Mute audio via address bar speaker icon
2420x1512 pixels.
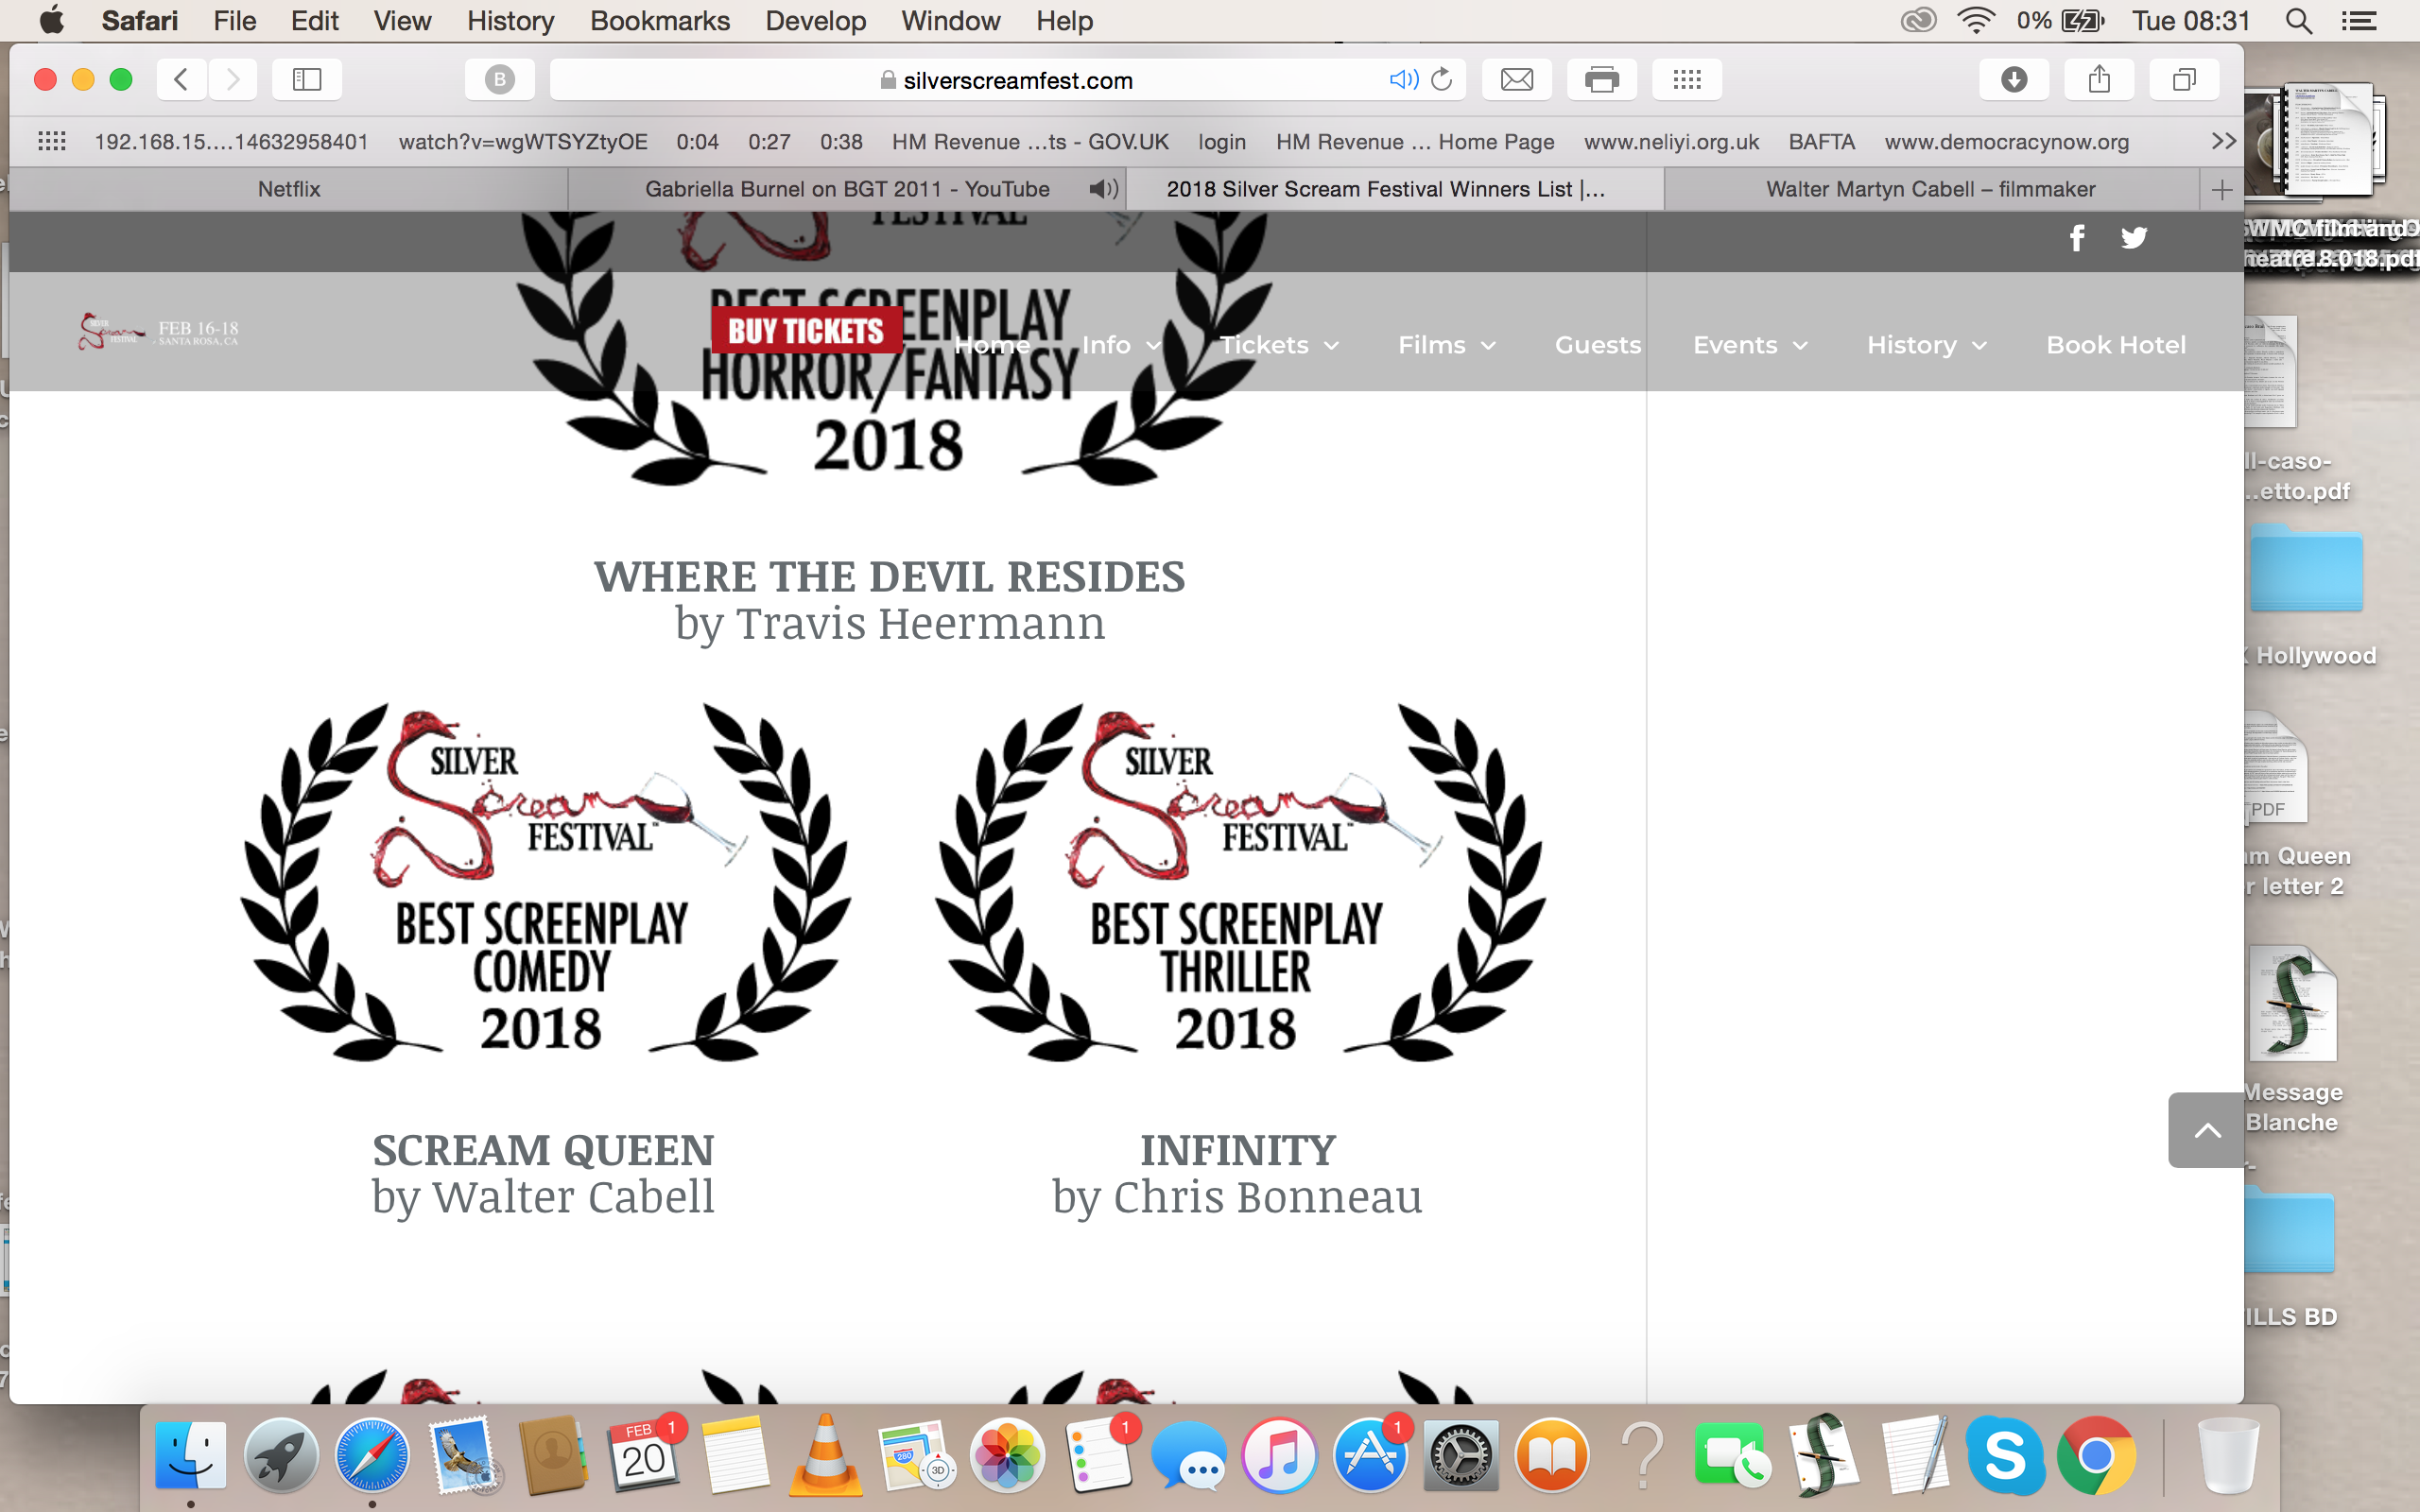[1402, 79]
